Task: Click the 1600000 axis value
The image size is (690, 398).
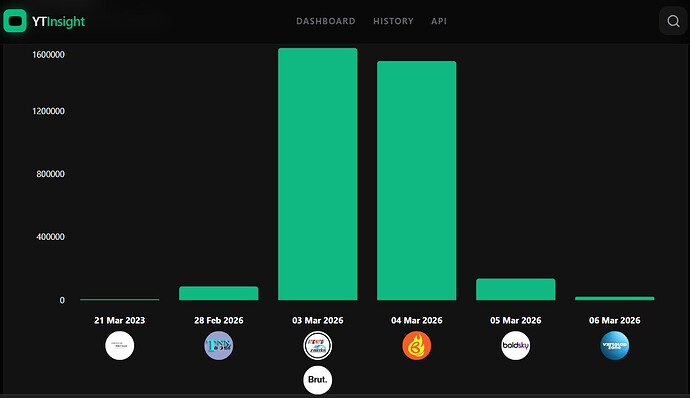Action: [48, 55]
